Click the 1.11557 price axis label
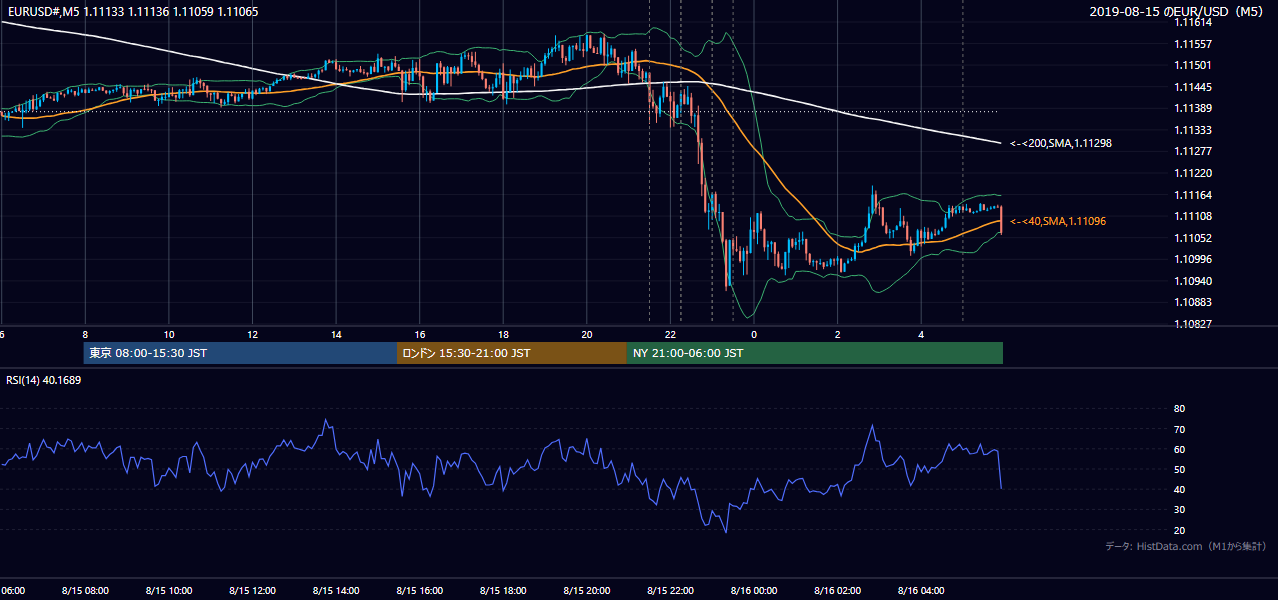The image size is (1278, 600). pyautogui.click(x=1192, y=44)
